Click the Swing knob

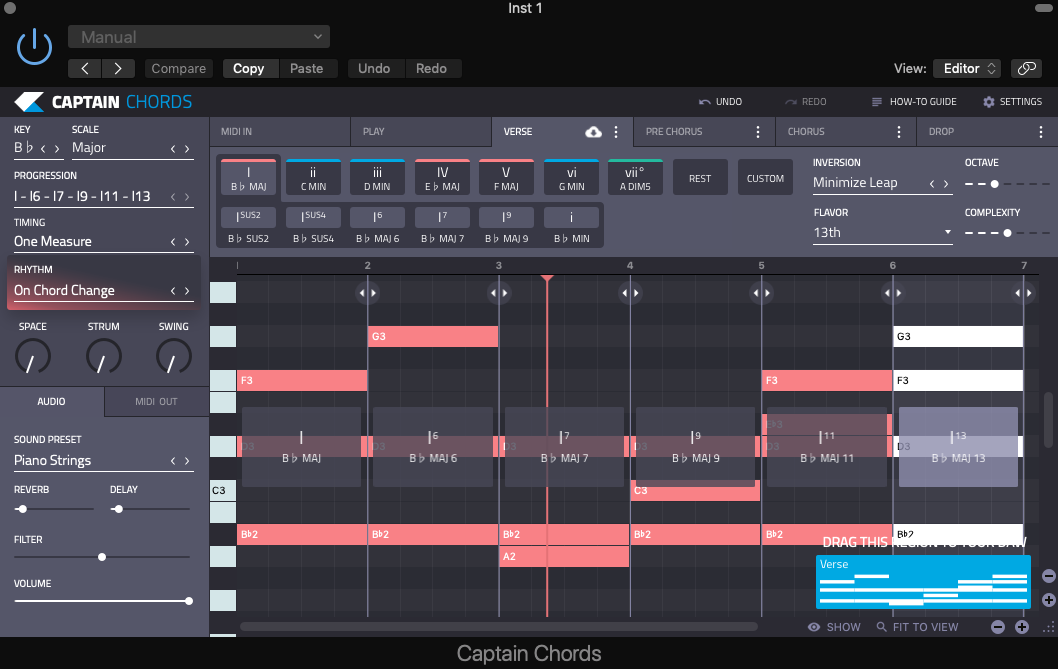(x=173, y=356)
